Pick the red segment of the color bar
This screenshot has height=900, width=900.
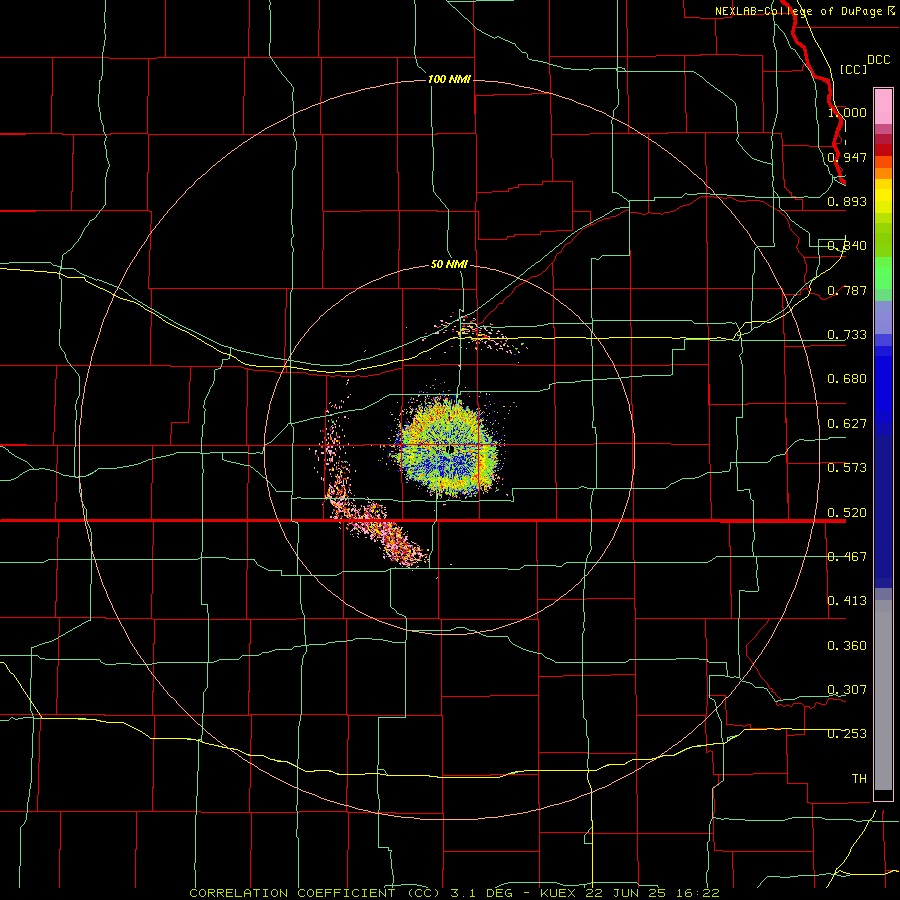tap(883, 150)
